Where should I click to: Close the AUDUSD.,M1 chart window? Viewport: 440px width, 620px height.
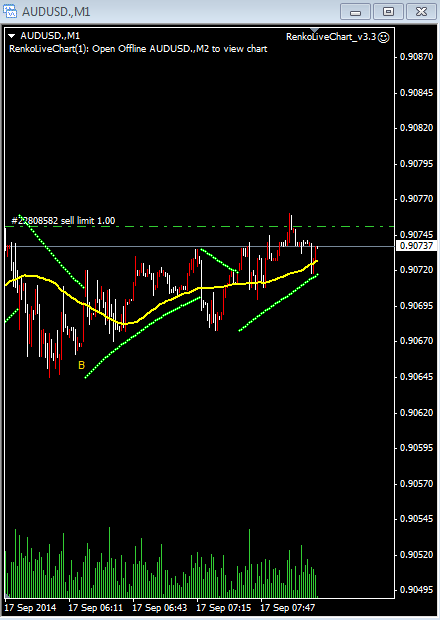(421, 12)
